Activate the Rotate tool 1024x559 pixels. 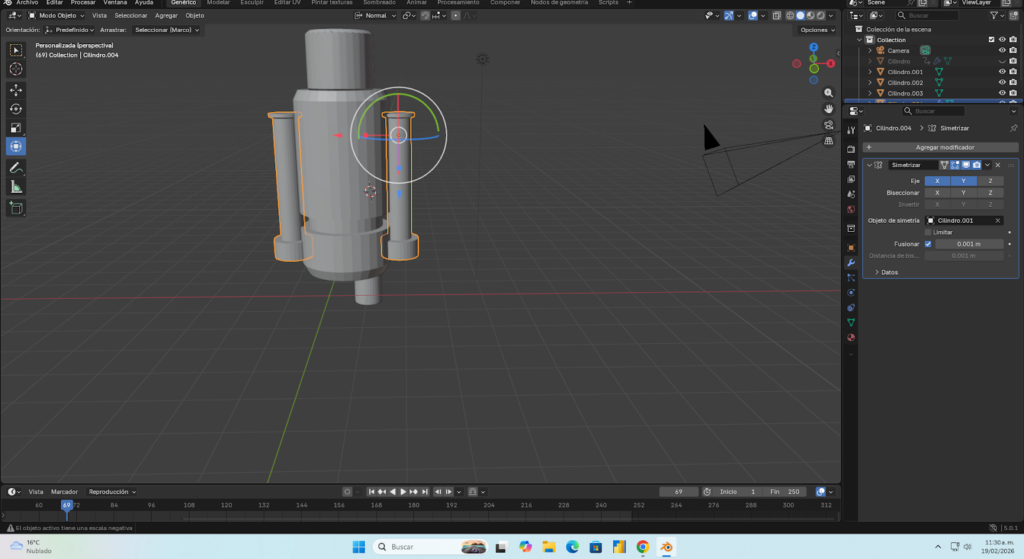[16, 108]
